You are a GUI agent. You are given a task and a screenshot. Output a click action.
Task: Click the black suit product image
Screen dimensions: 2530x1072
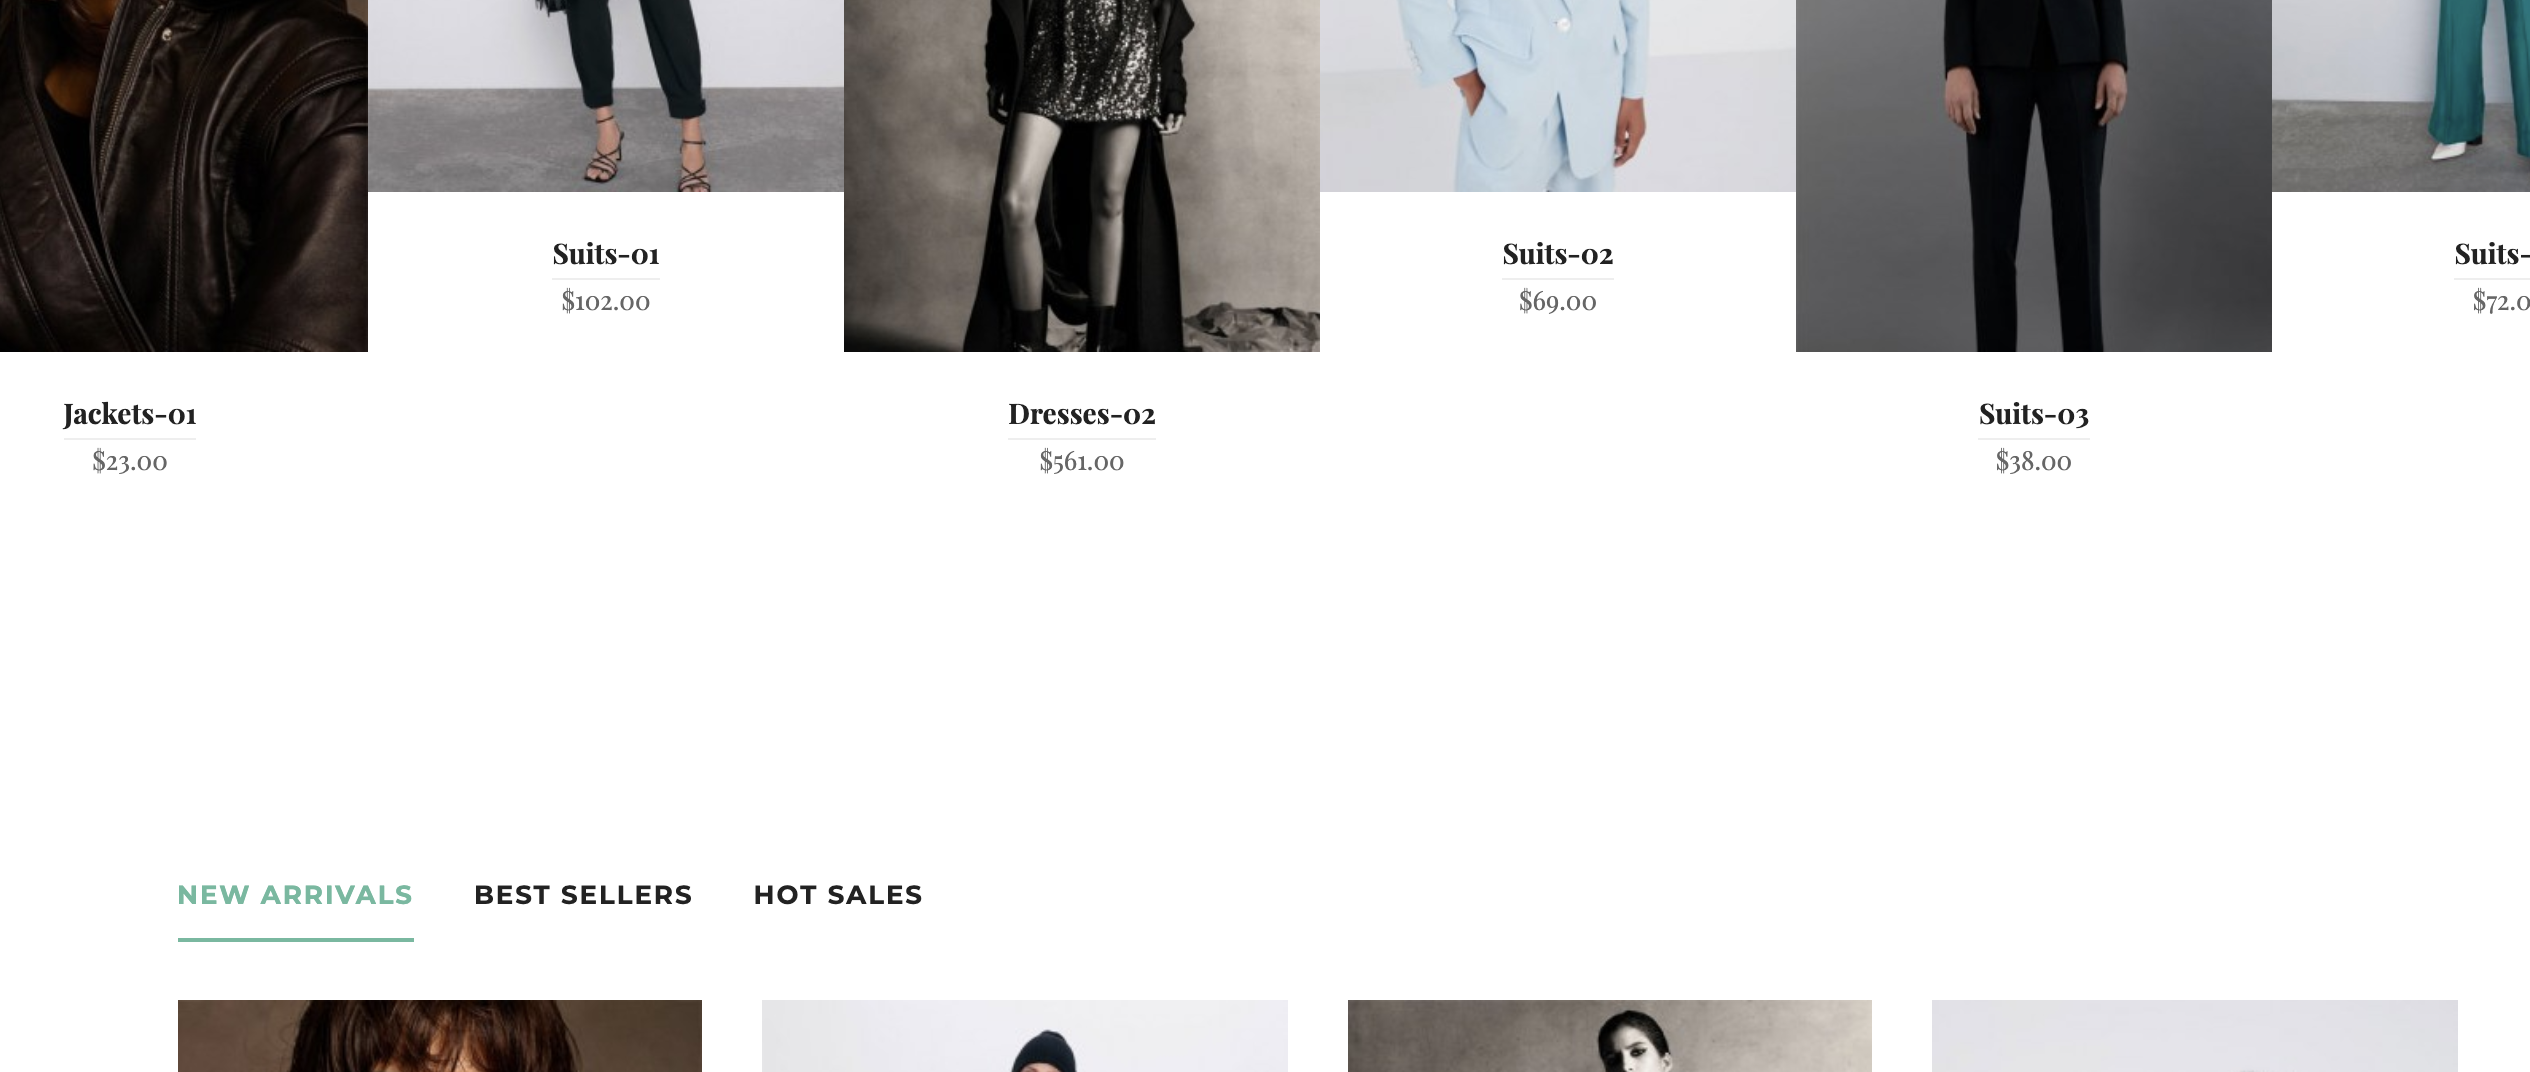2034,176
